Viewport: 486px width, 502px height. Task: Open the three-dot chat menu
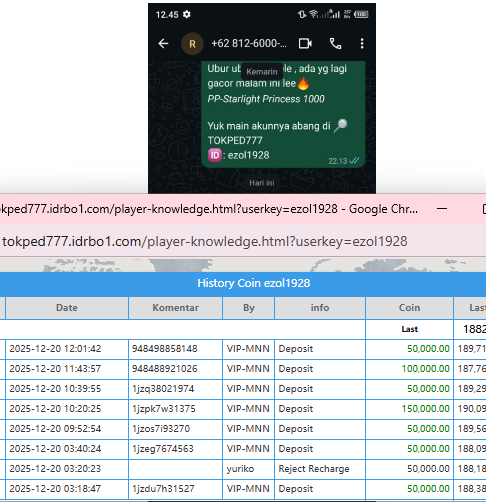(x=362, y=43)
